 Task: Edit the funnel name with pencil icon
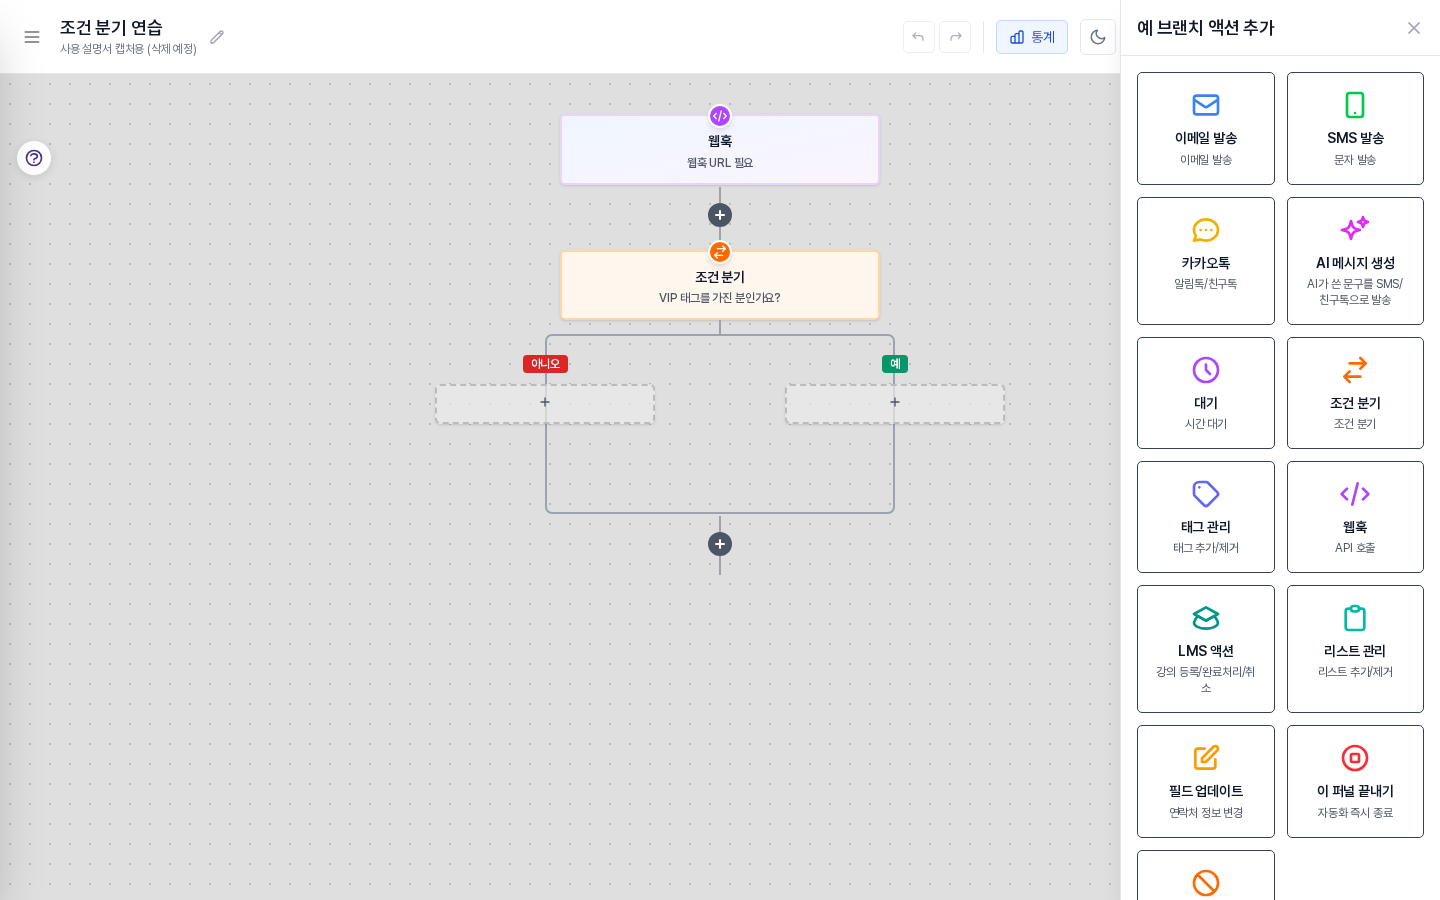pos(217,37)
